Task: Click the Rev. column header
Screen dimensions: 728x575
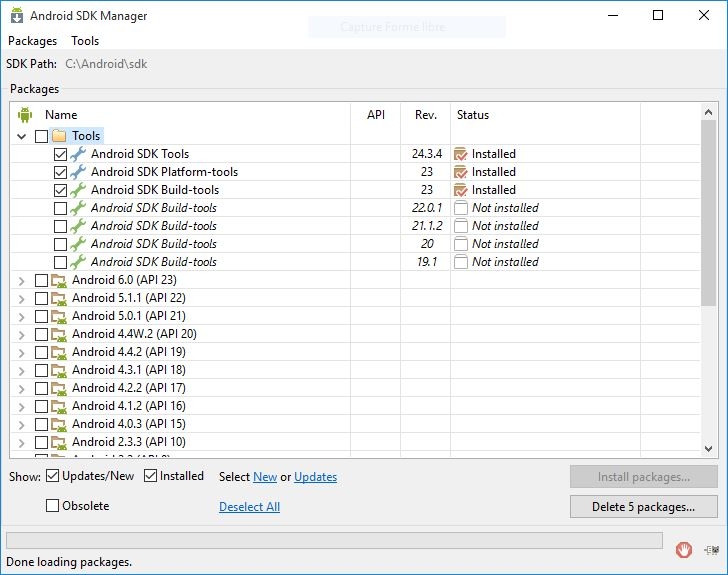Action: 426,115
